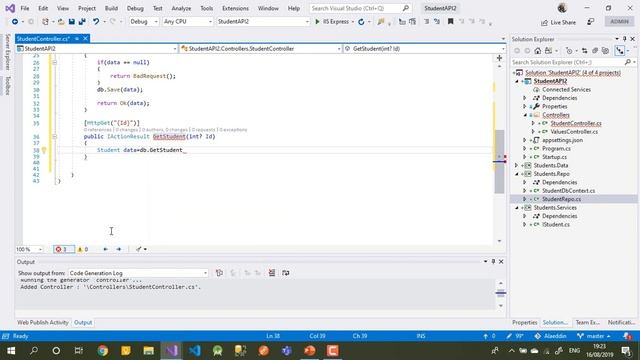640x360 pixels.
Task: Click Search Visual Studio box
Action: click(x=360, y=8)
